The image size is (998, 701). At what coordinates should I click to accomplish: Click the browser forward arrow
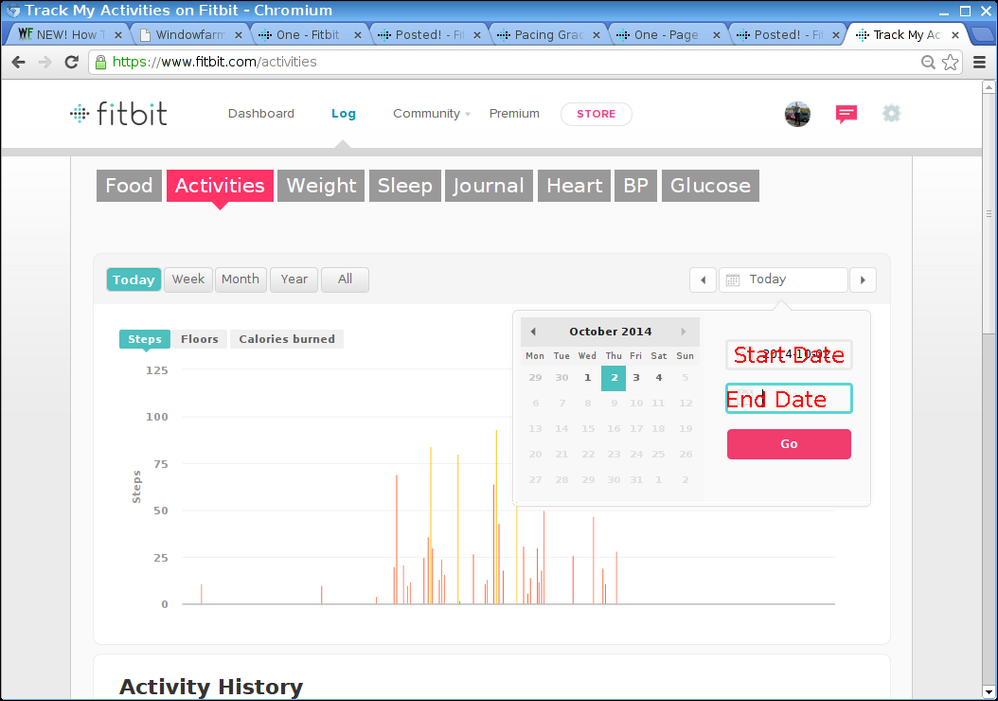pyautogui.click(x=45, y=62)
